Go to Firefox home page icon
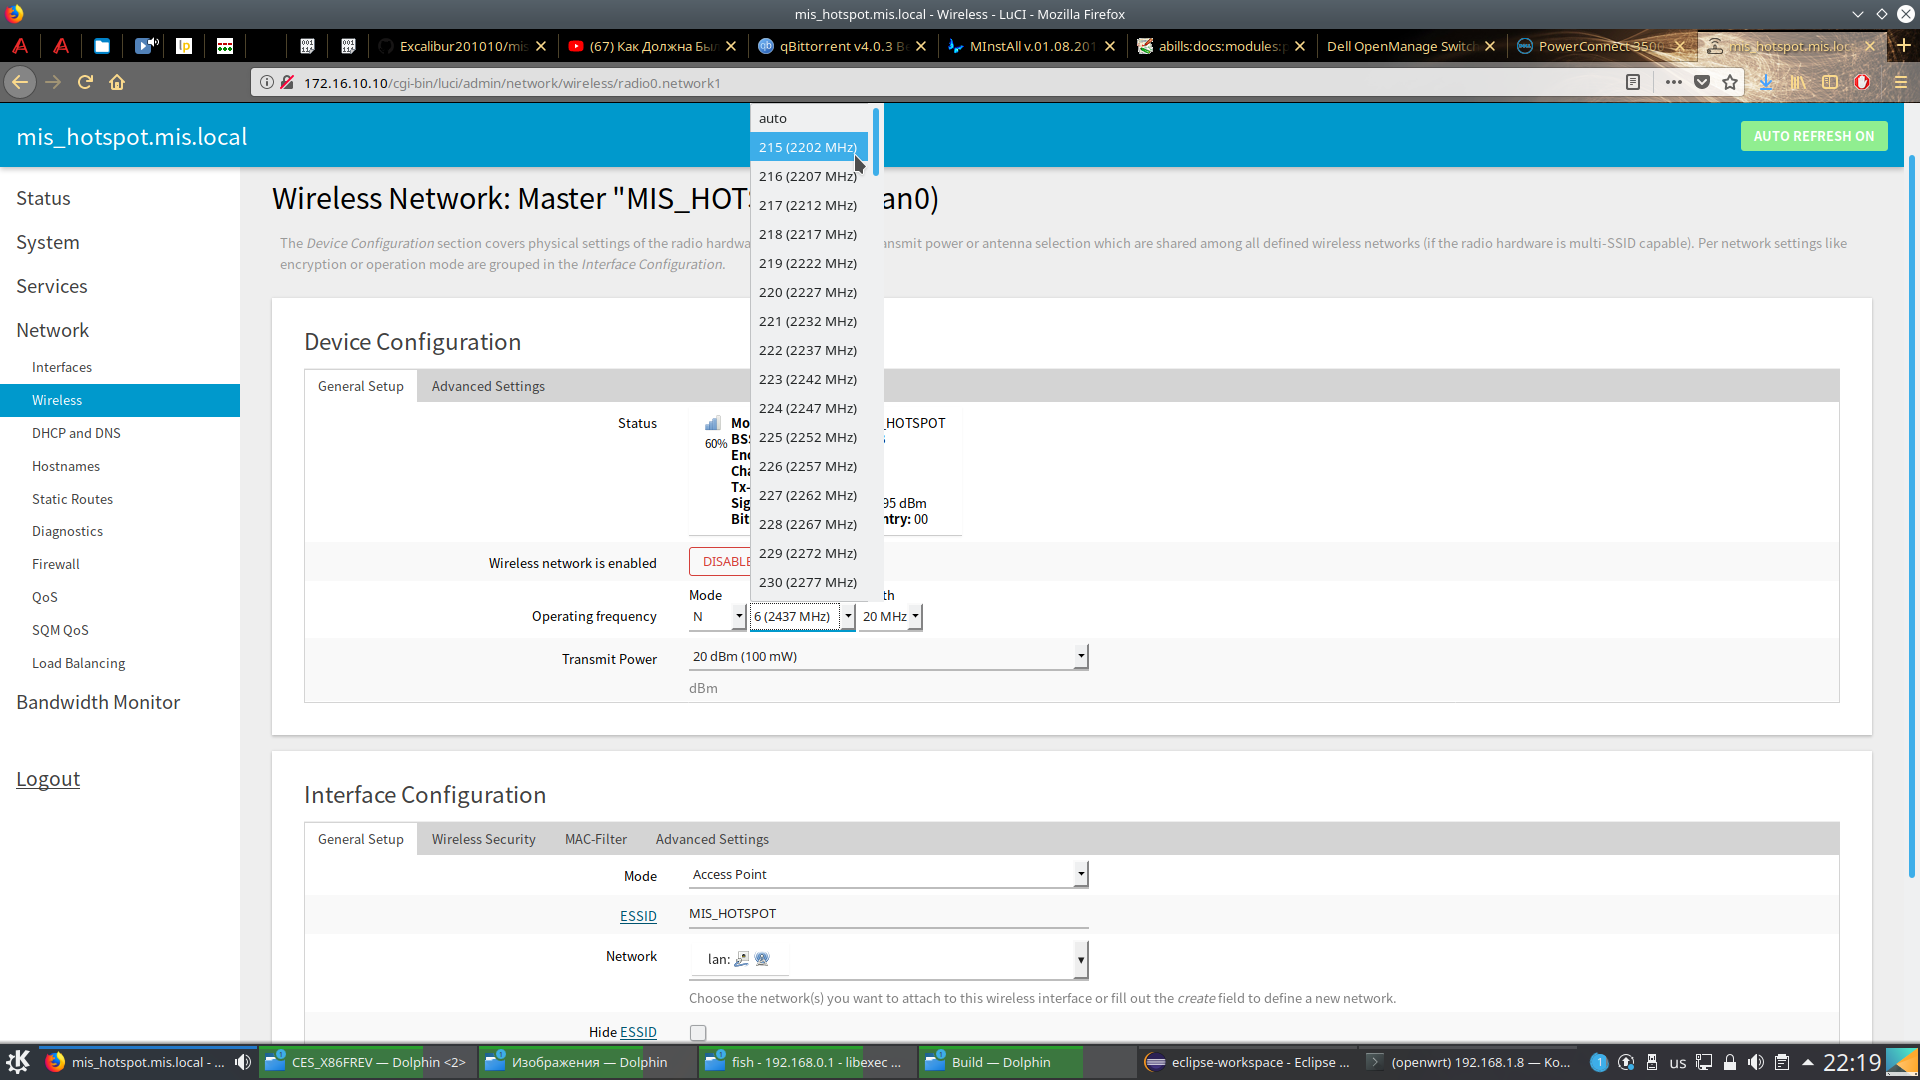 pos(117,82)
